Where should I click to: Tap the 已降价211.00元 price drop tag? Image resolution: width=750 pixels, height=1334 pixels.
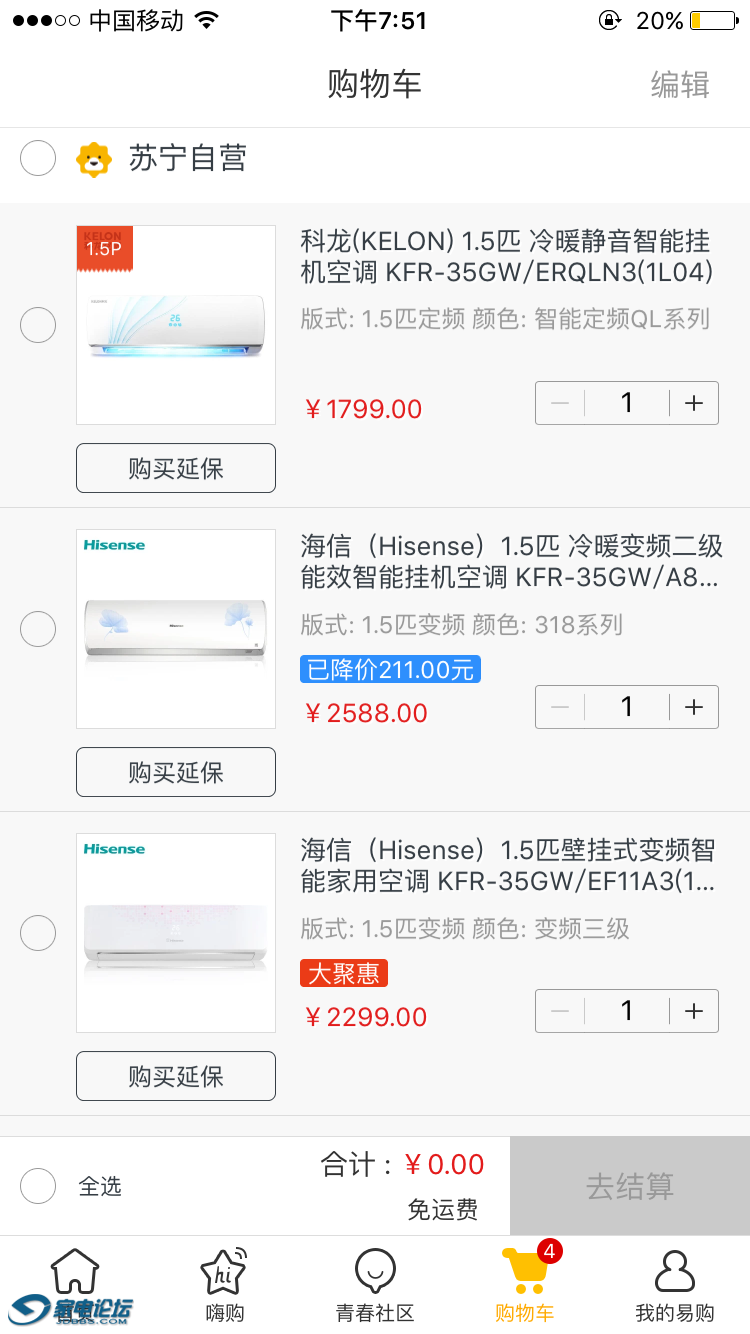pos(390,670)
